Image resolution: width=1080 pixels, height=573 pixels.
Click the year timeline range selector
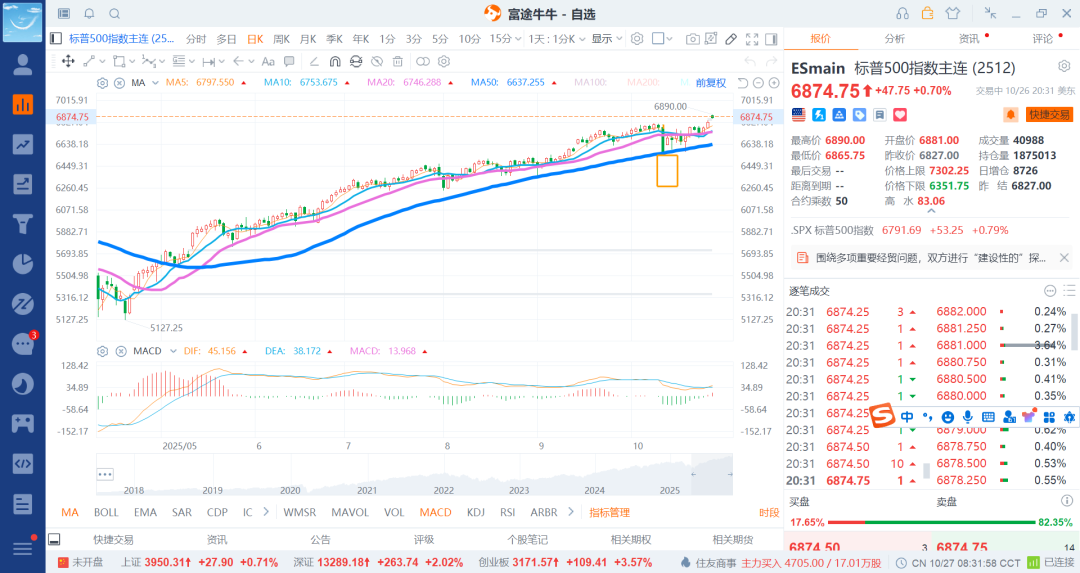tap(712, 475)
